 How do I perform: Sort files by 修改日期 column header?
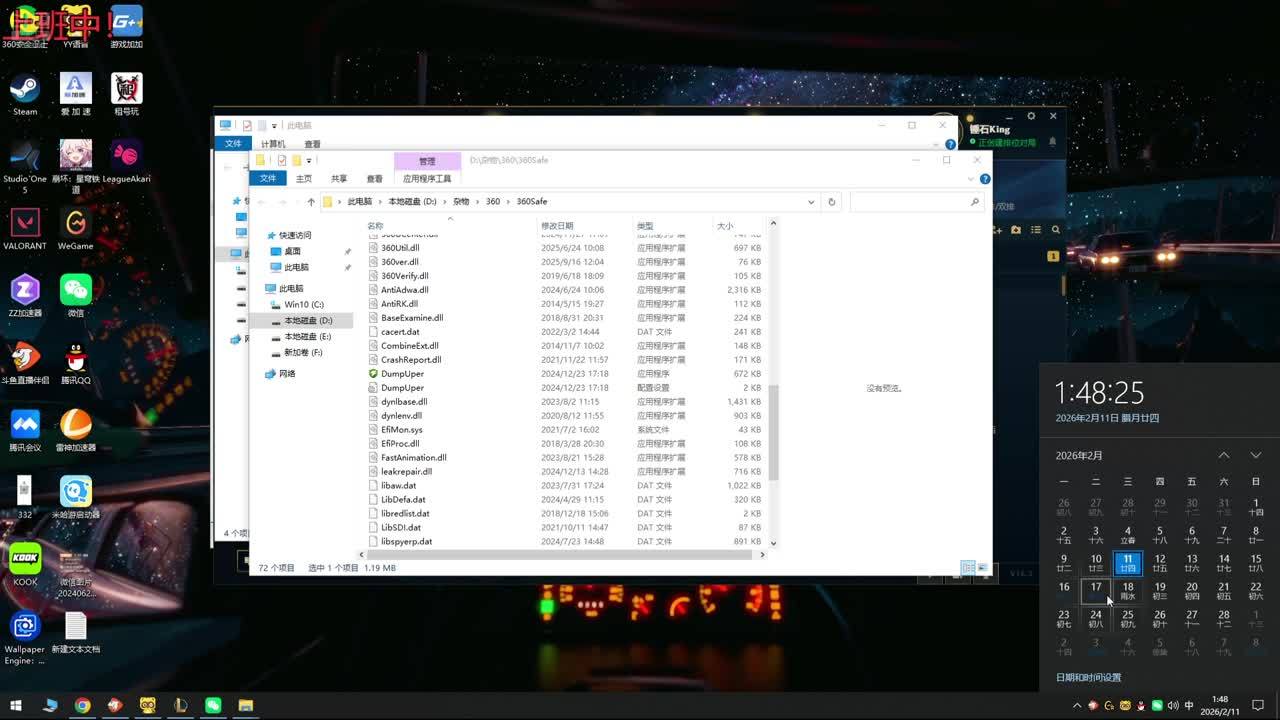[557, 226]
